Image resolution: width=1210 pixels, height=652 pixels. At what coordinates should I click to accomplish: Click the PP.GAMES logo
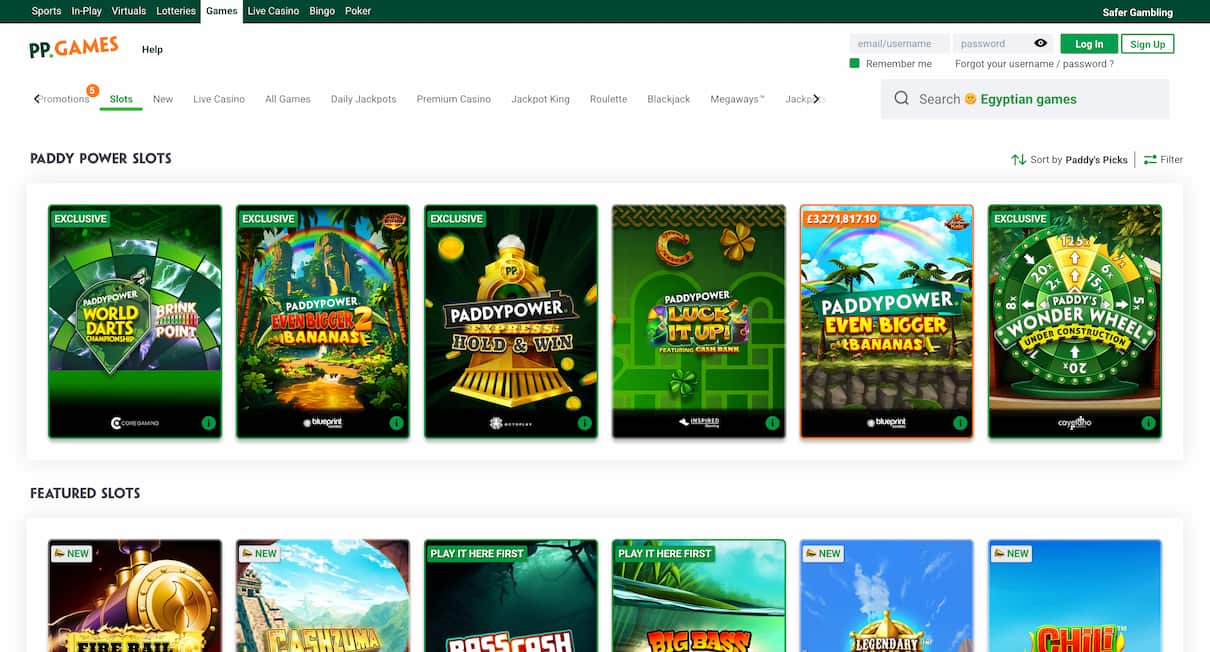(x=74, y=46)
